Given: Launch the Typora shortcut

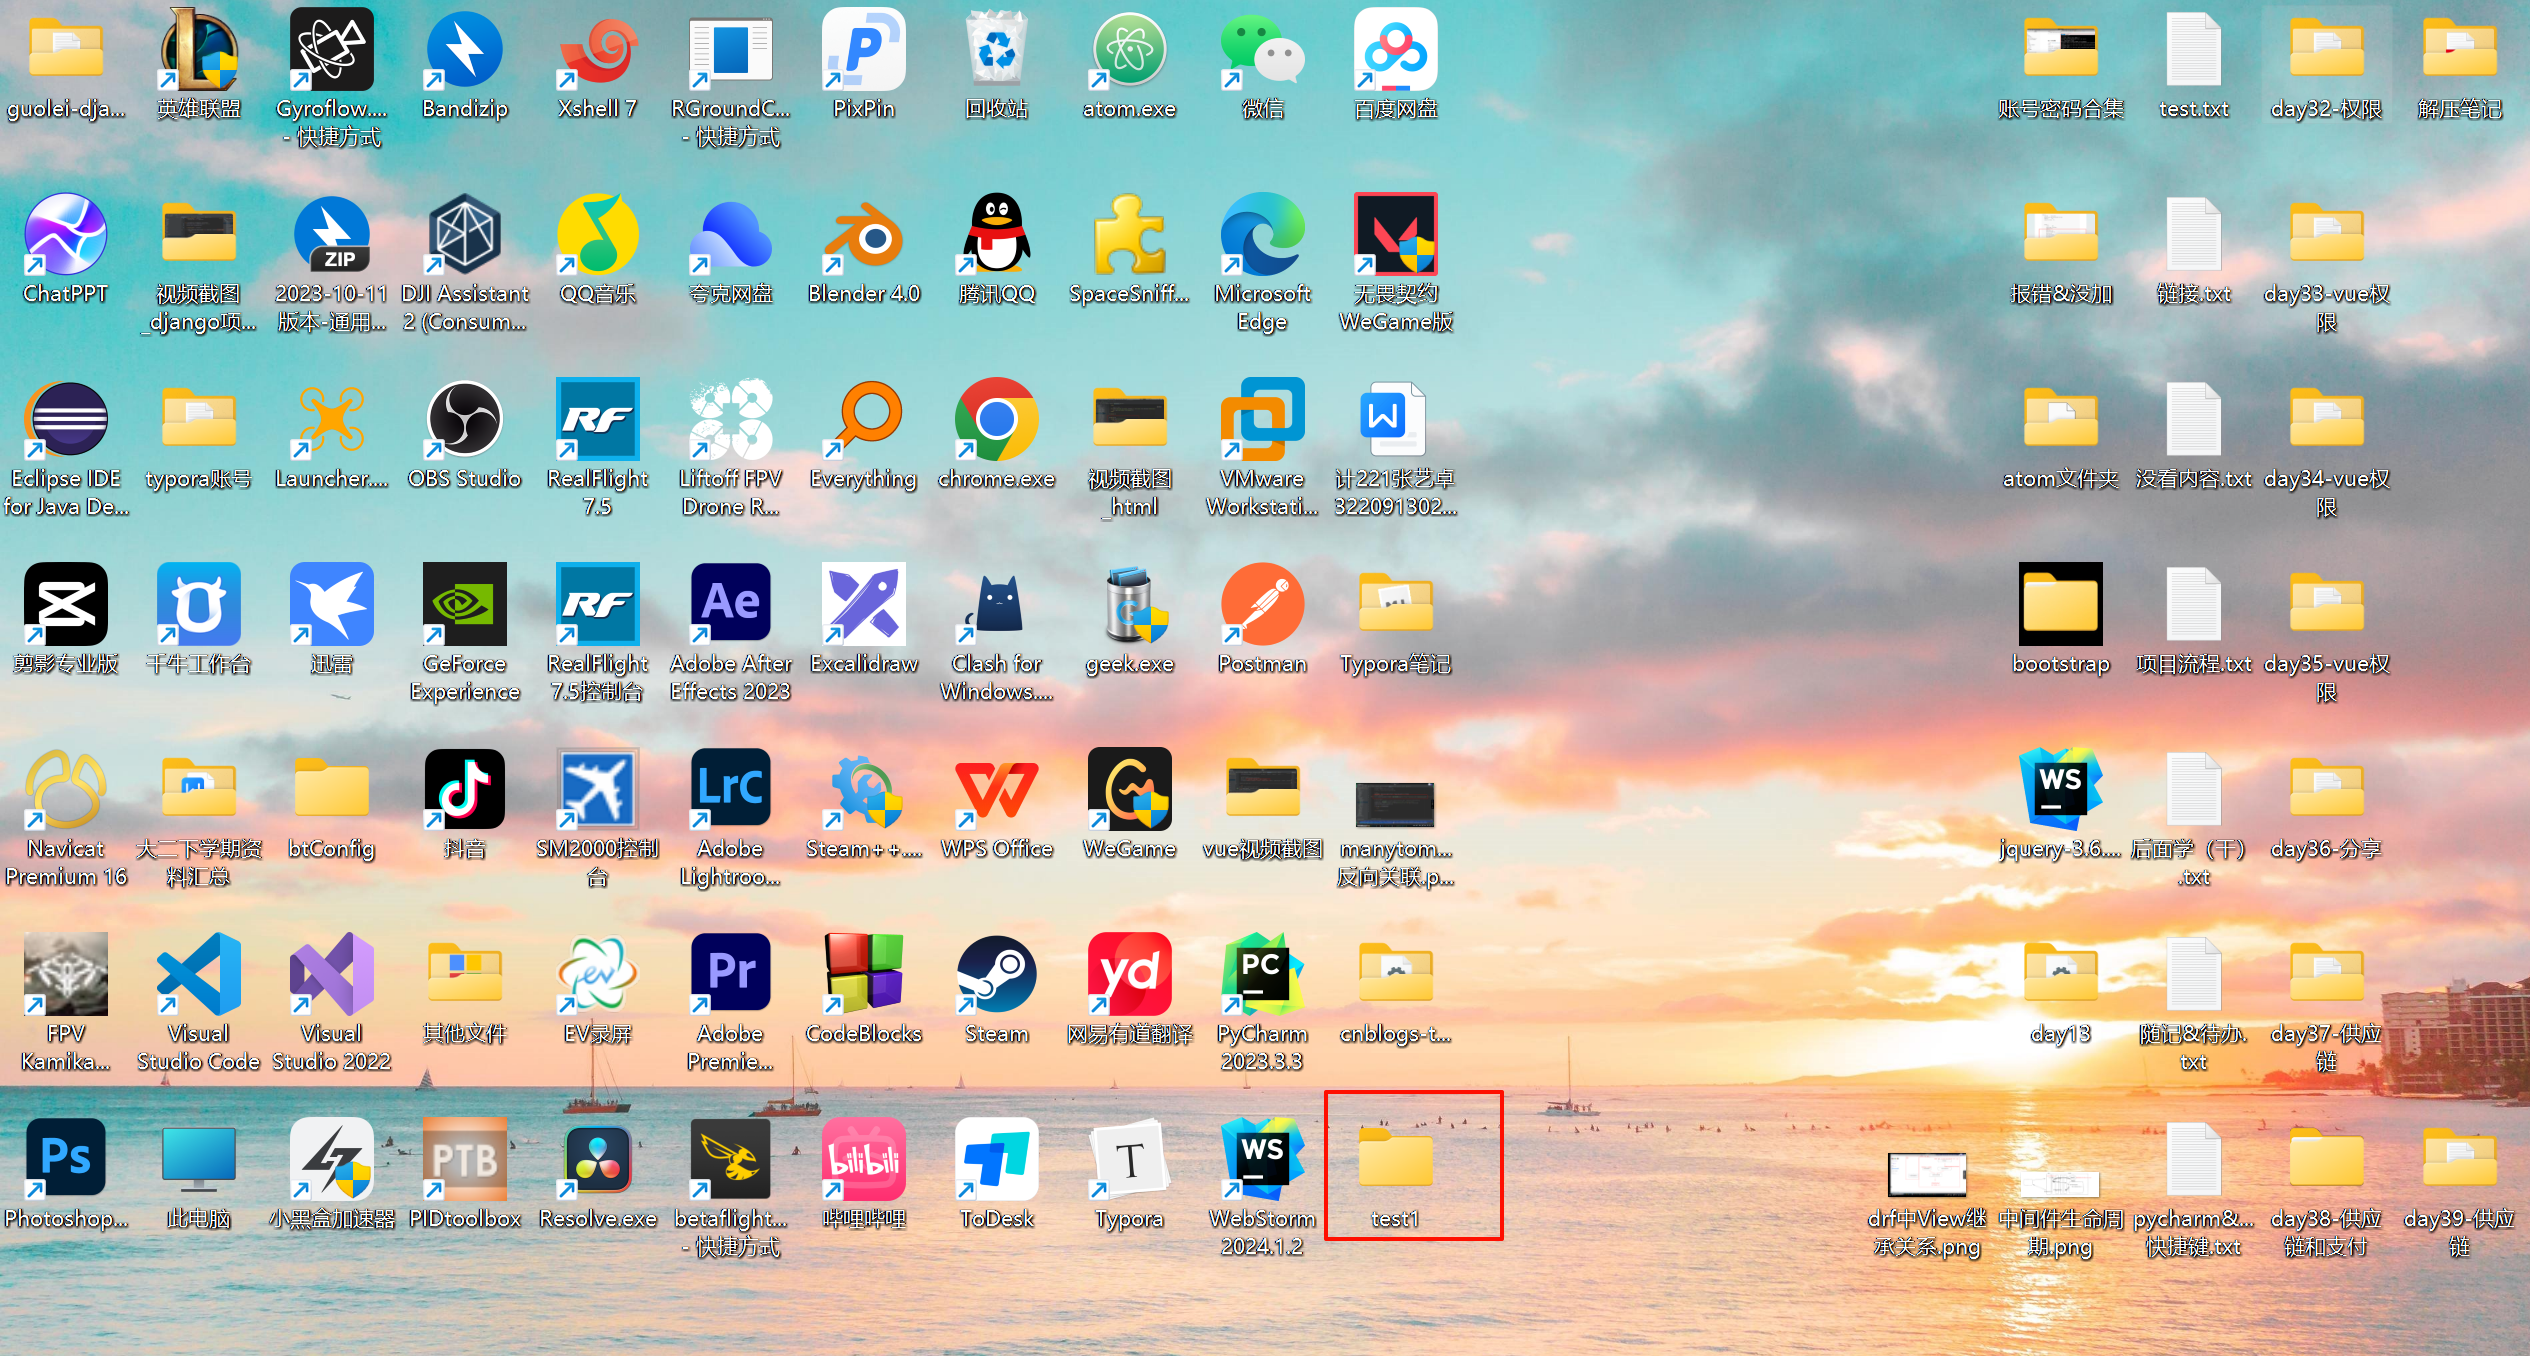Looking at the screenshot, I should point(1130,1160).
